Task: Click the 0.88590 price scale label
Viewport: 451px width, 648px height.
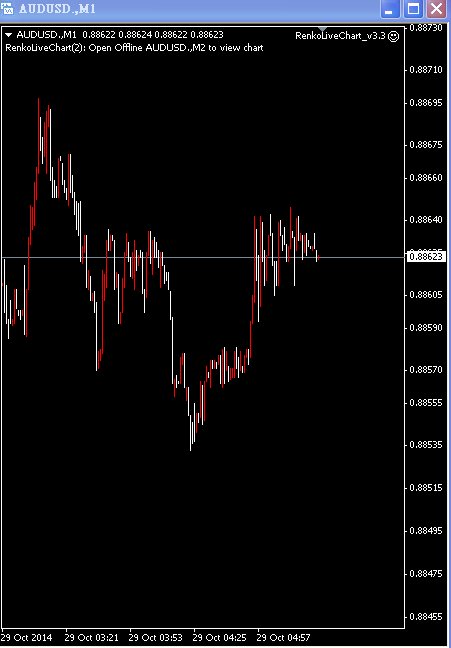Action: (x=426, y=328)
